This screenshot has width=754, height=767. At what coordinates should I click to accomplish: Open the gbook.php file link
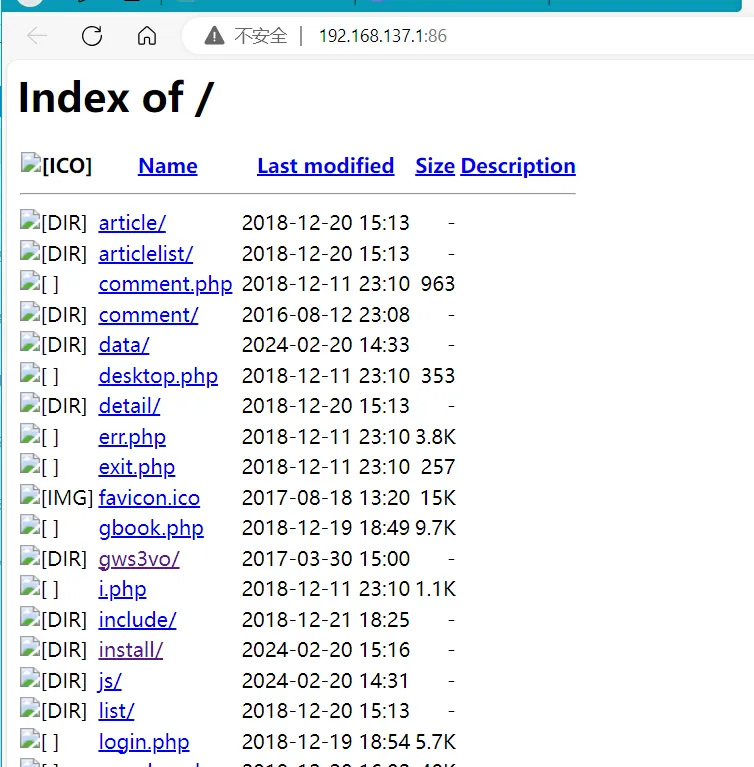[x=150, y=528]
